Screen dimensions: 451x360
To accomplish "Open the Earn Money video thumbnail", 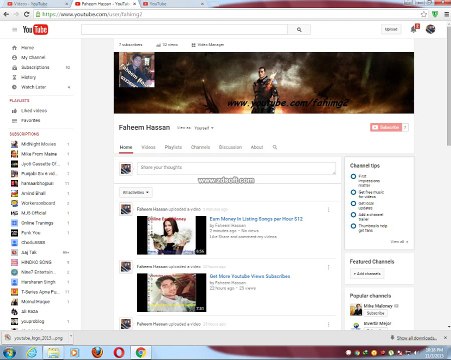I will coord(172,235).
